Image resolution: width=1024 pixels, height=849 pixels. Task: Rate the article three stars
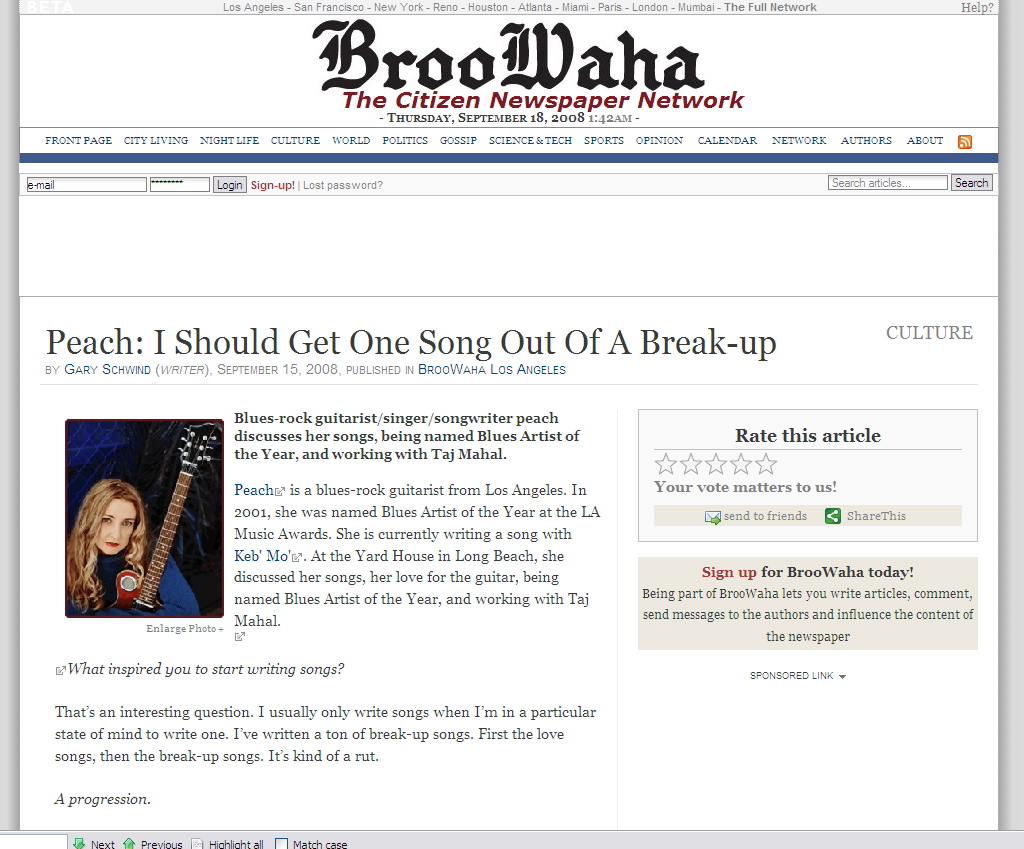coord(716,464)
